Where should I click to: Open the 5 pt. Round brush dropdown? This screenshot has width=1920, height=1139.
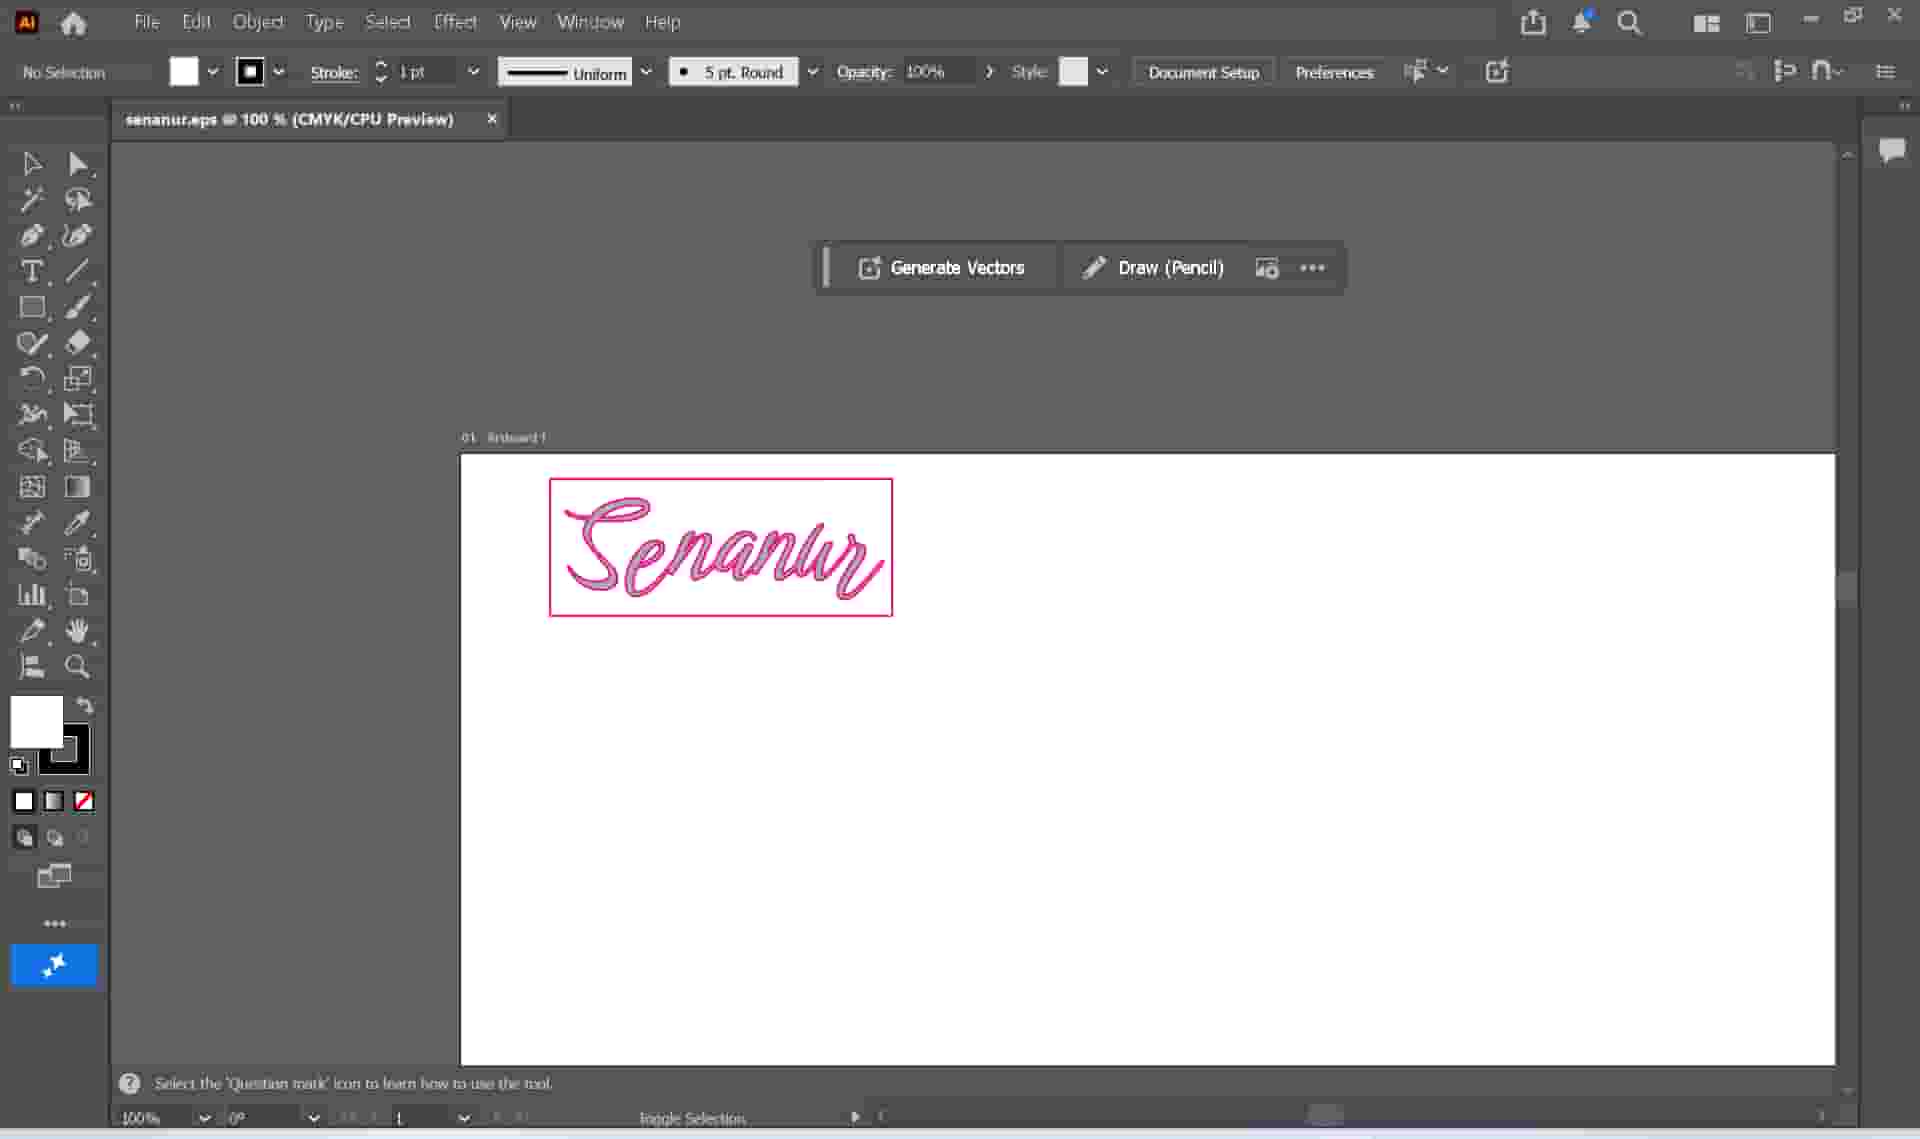(812, 72)
